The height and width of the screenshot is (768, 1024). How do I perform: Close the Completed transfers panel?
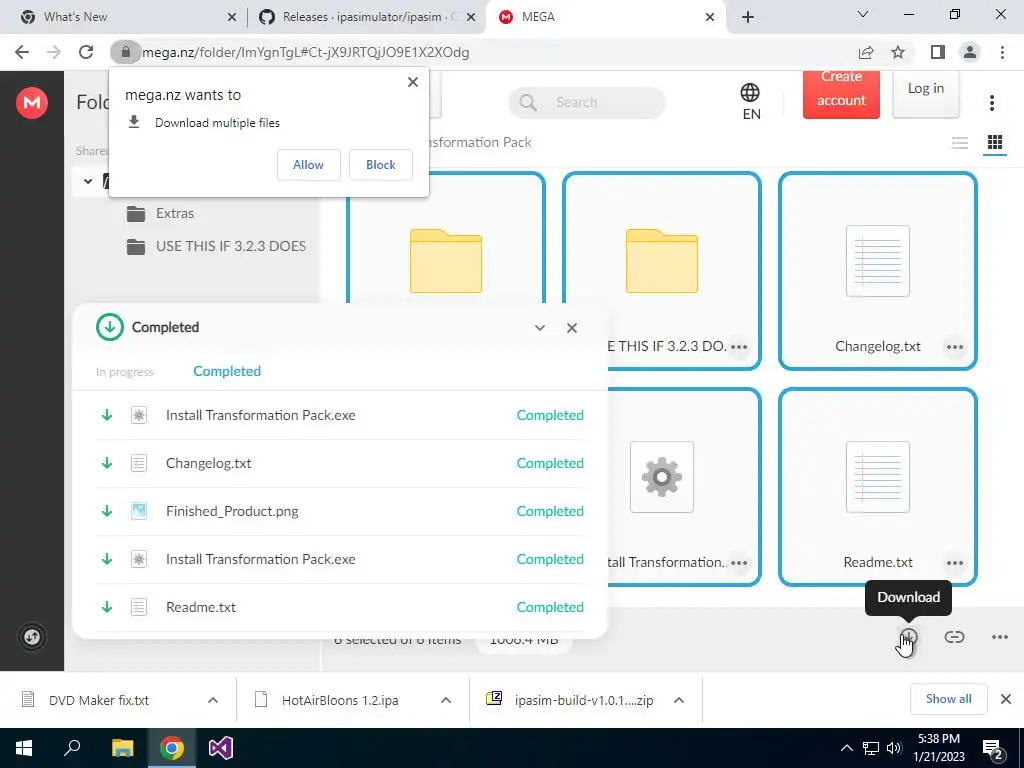point(572,328)
